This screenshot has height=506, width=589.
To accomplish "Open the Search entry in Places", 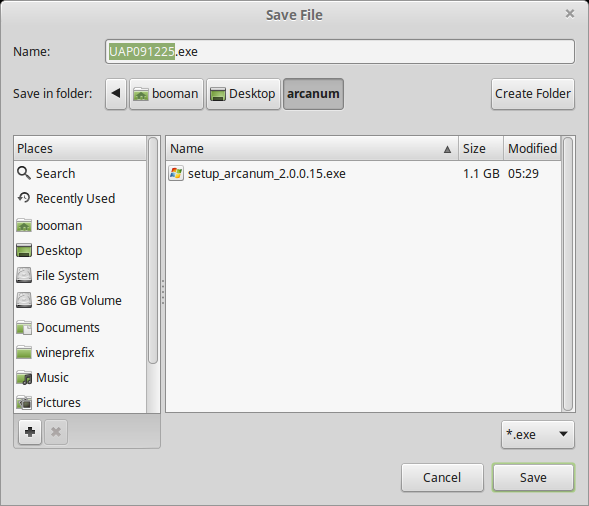I will click(x=56, y=174).
